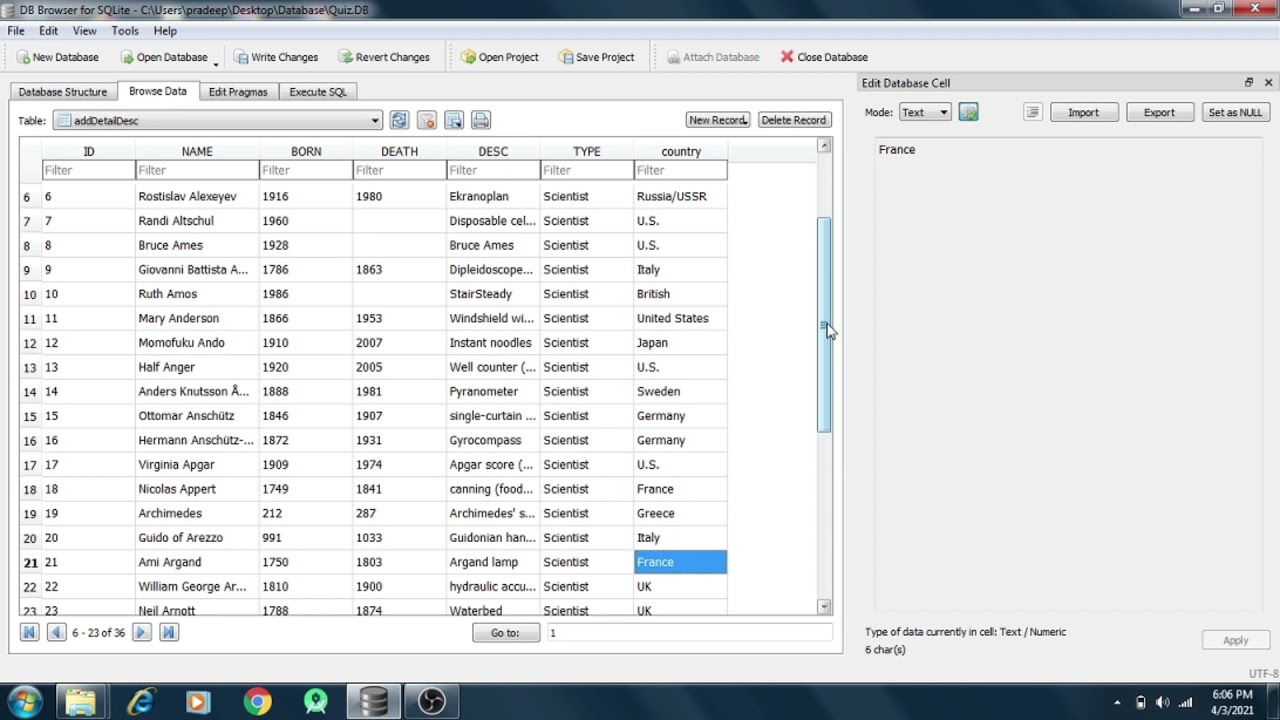Click the BORN column filter field

click(x=306, y=170)
